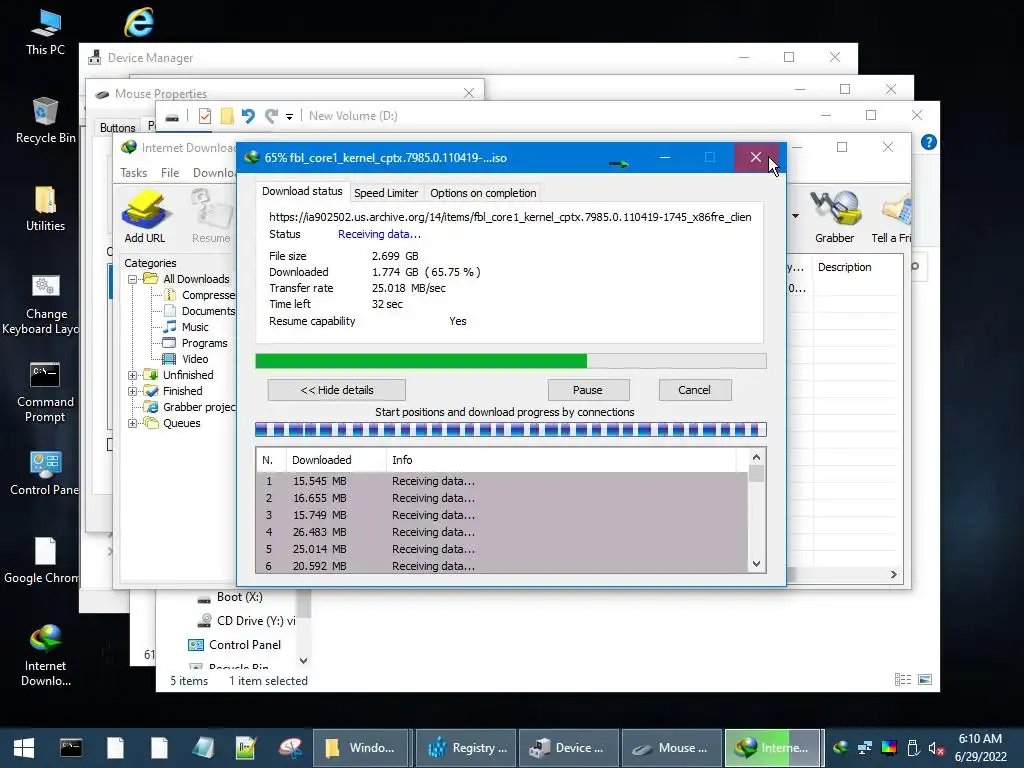This screenshot has height=768, width=1024.
Task: Switch to Device Manager taskbar button
Action: (x=569, y=748)
